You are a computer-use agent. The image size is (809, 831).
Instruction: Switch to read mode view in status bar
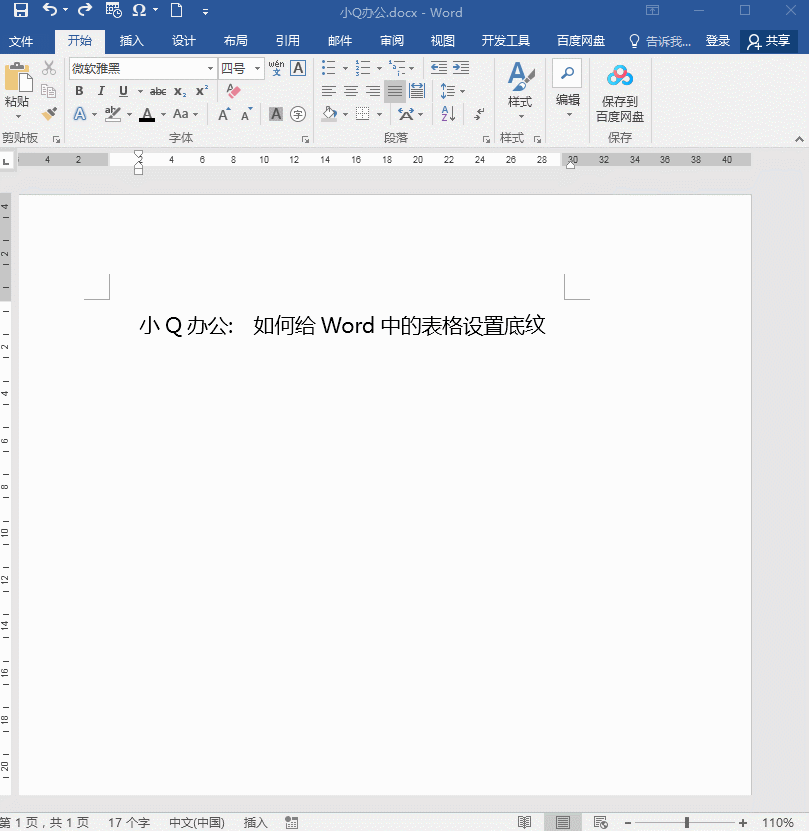coord(524,822)
